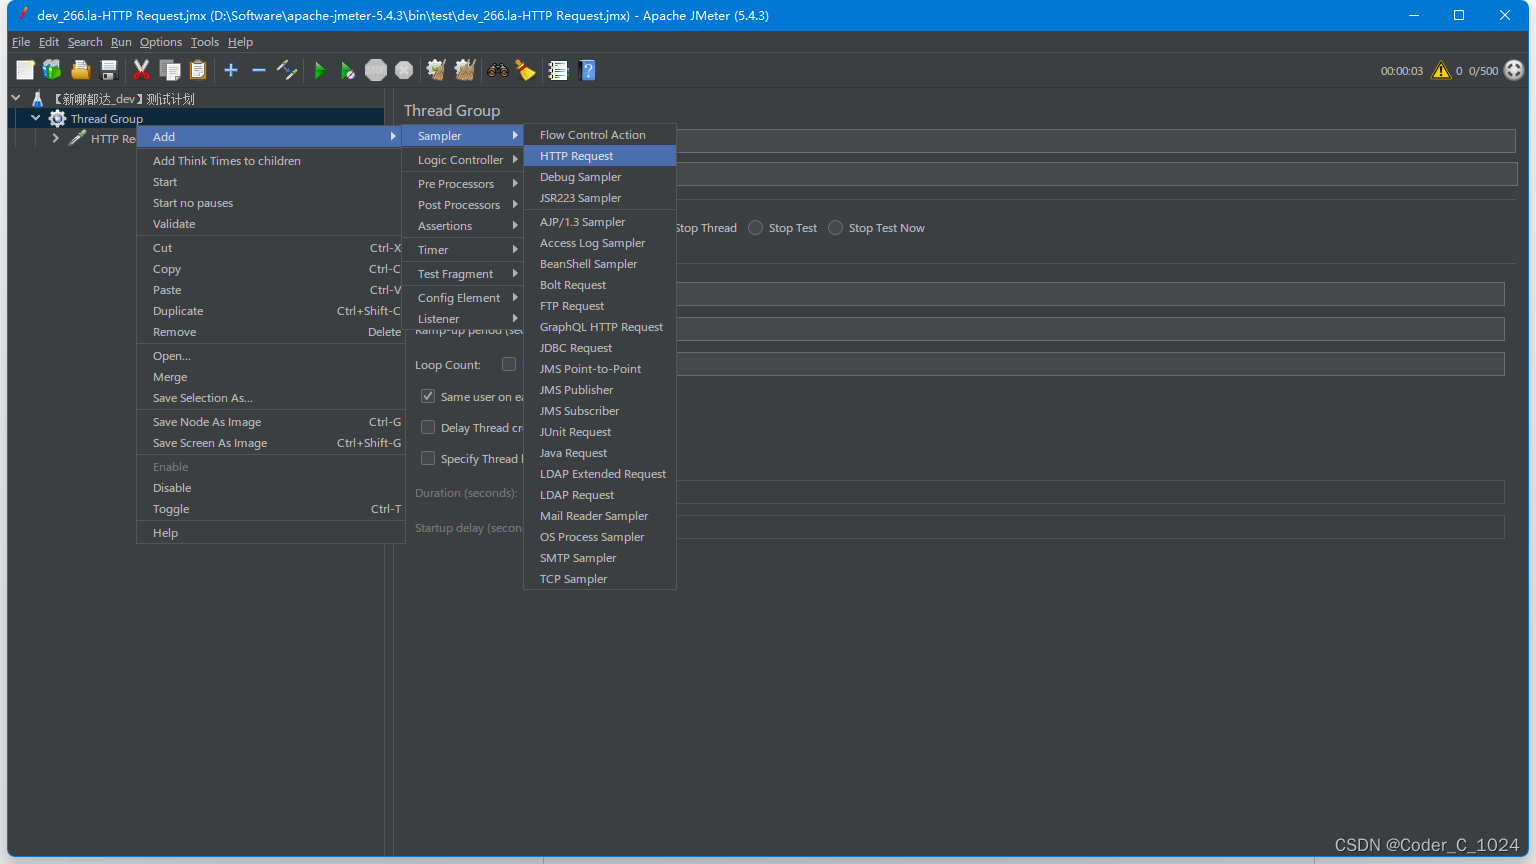Image resolution: width=1536 pixels, height=864 pixels.
Task: Collapse the test plan root node
Action: [16, 98]
